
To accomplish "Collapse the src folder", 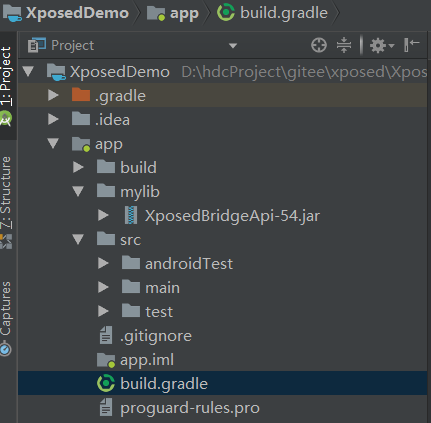I will (78, 239).
